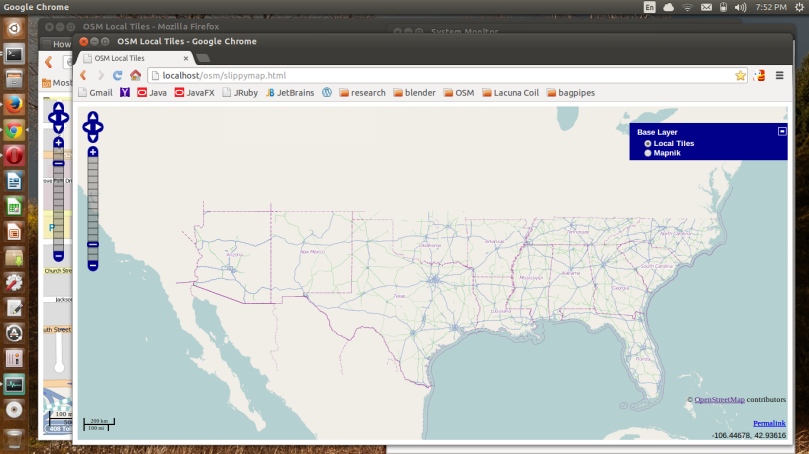Expand the bagpipes bookmarks folder

[x=571, y=93]
